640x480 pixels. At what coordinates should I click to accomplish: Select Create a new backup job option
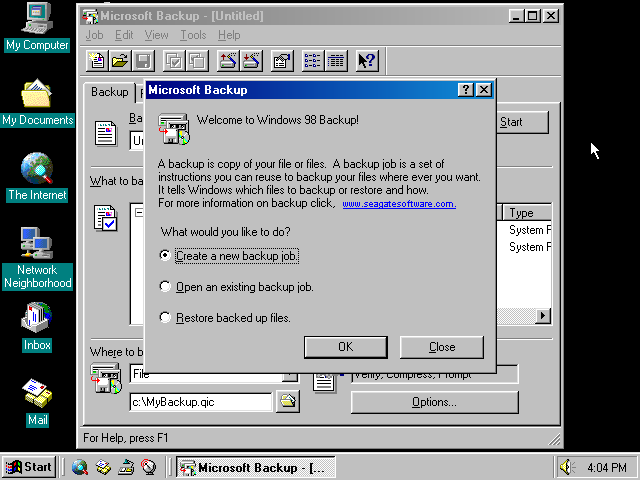coord(229,256)
